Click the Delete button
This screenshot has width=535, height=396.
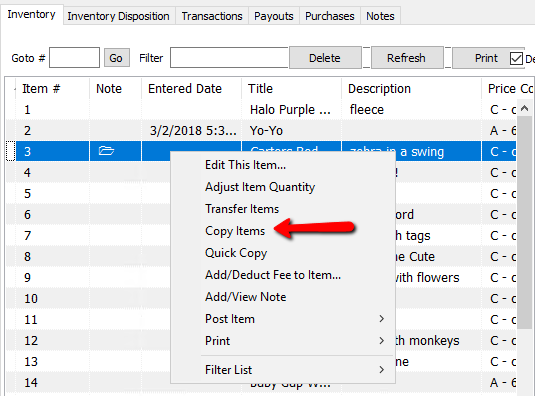point(325,58)
